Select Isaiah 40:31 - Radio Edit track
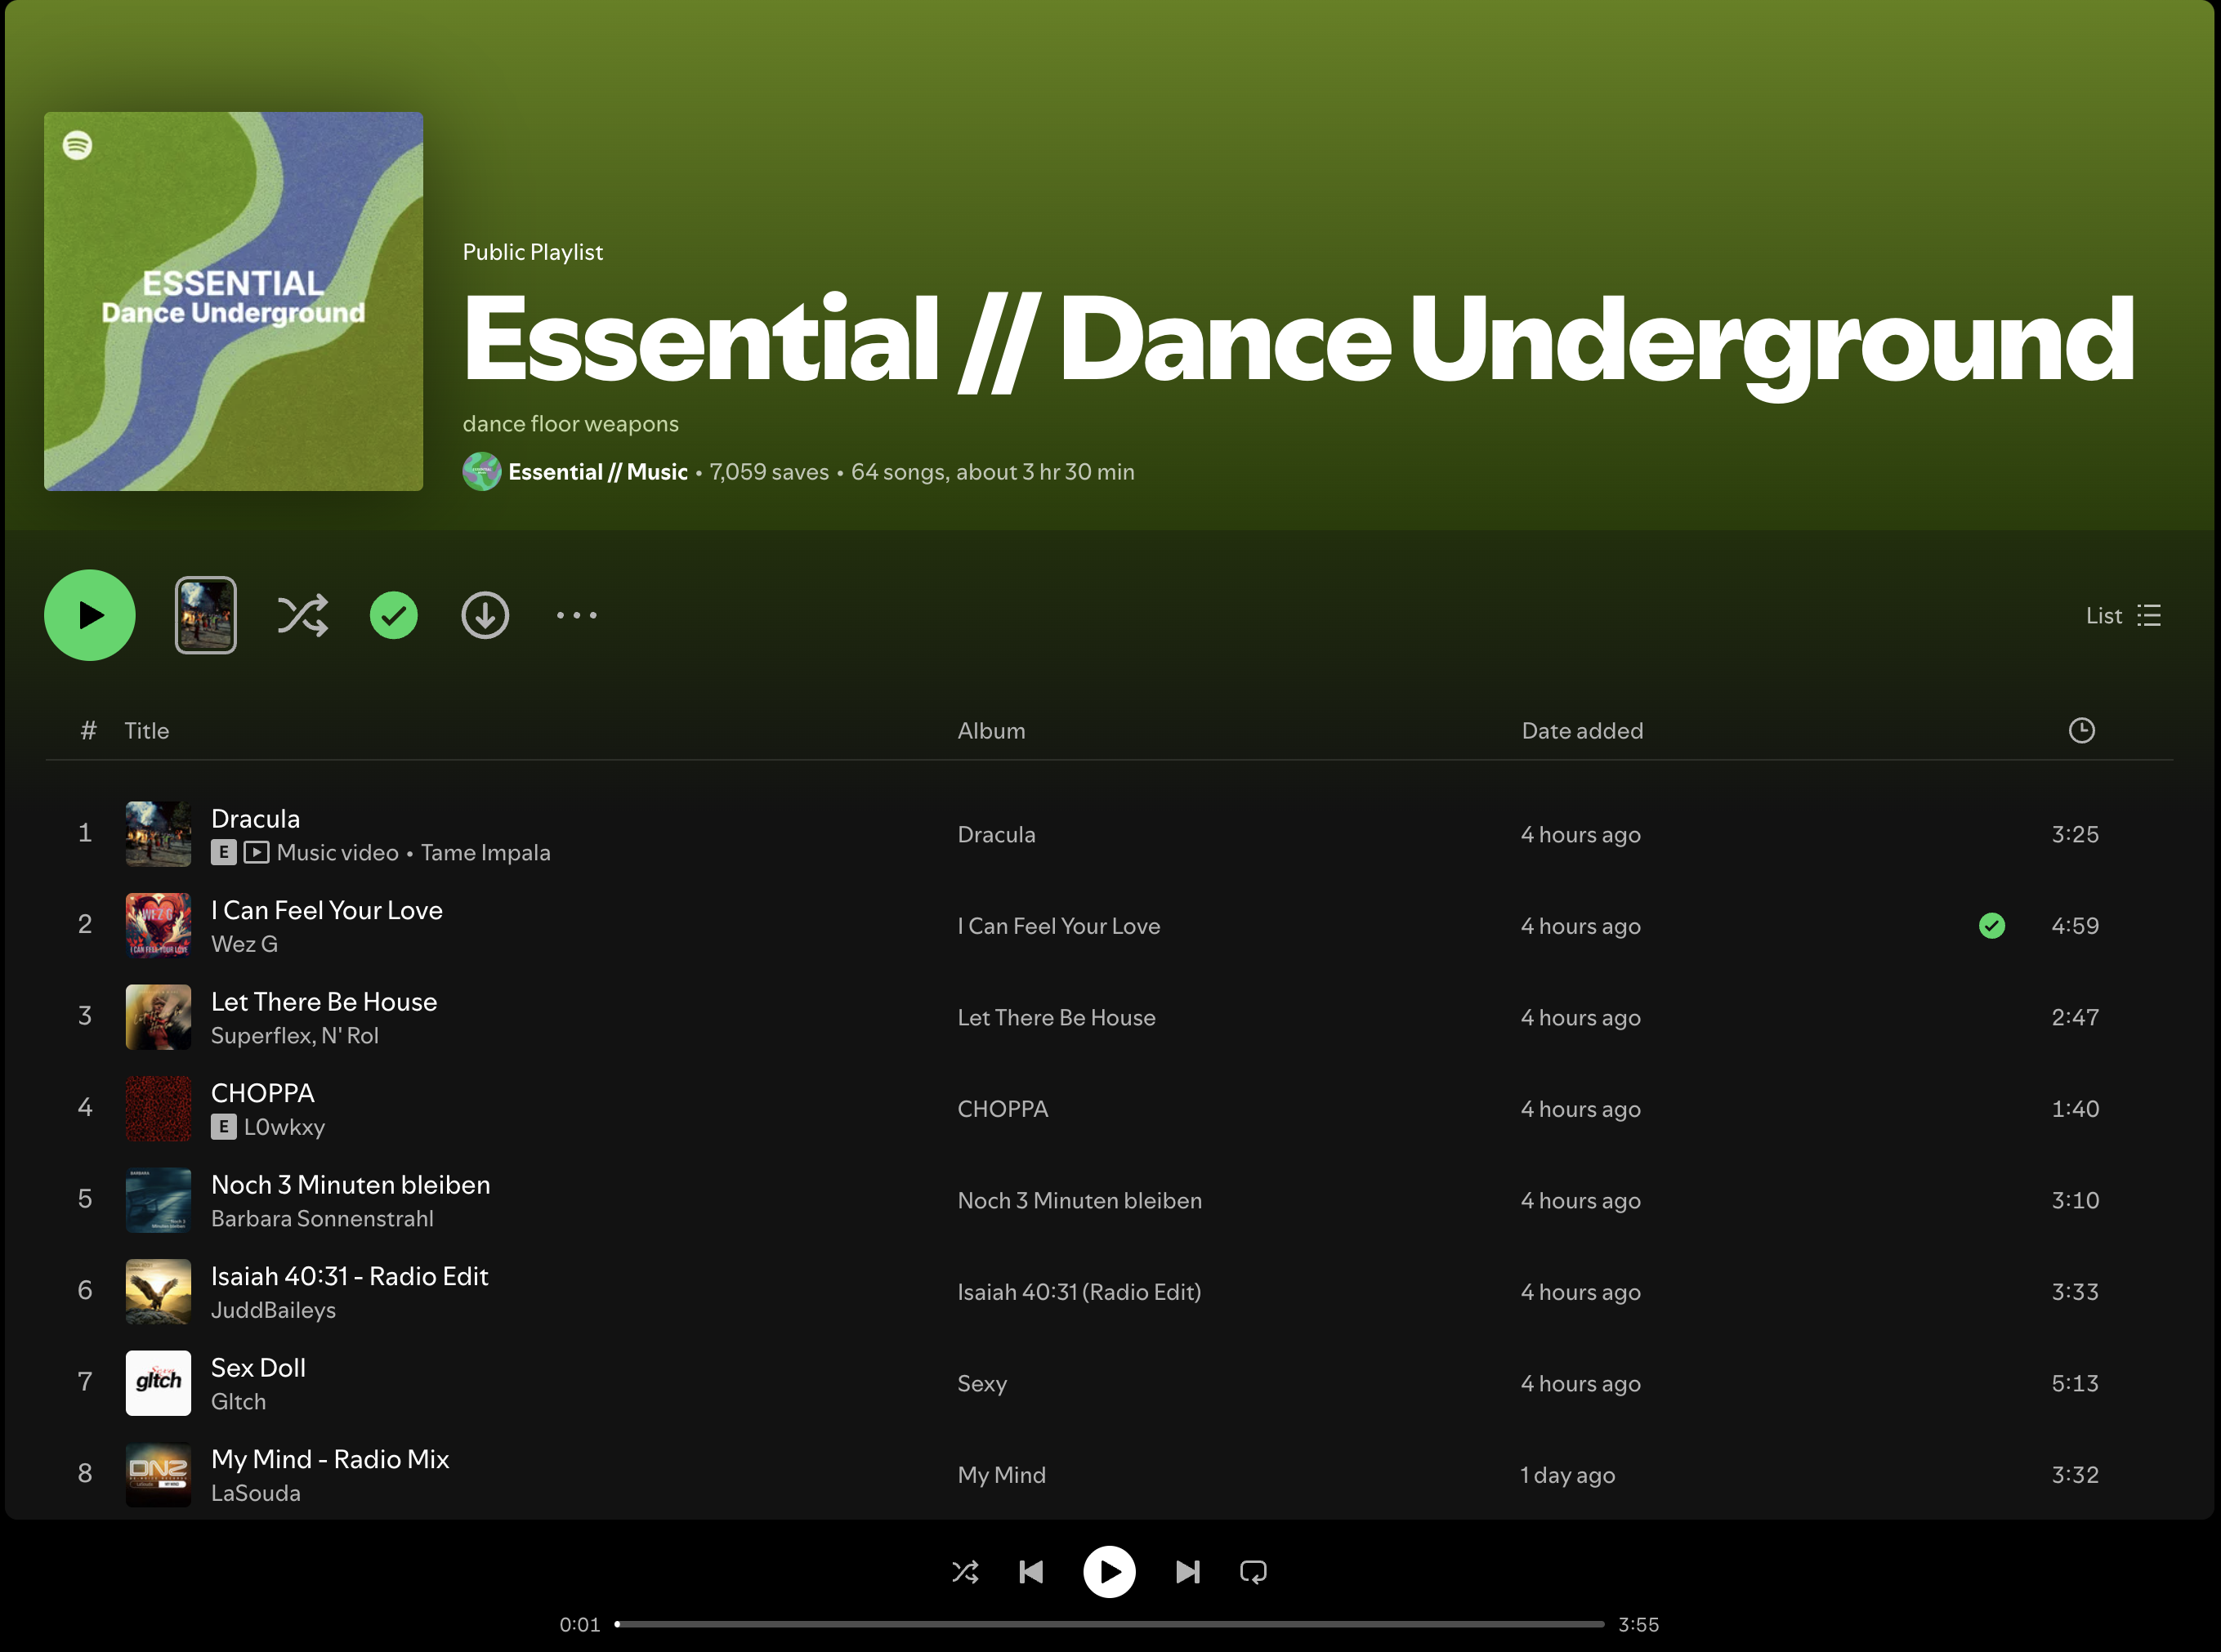2221x1652 pixels. [x=349, y=1276]
